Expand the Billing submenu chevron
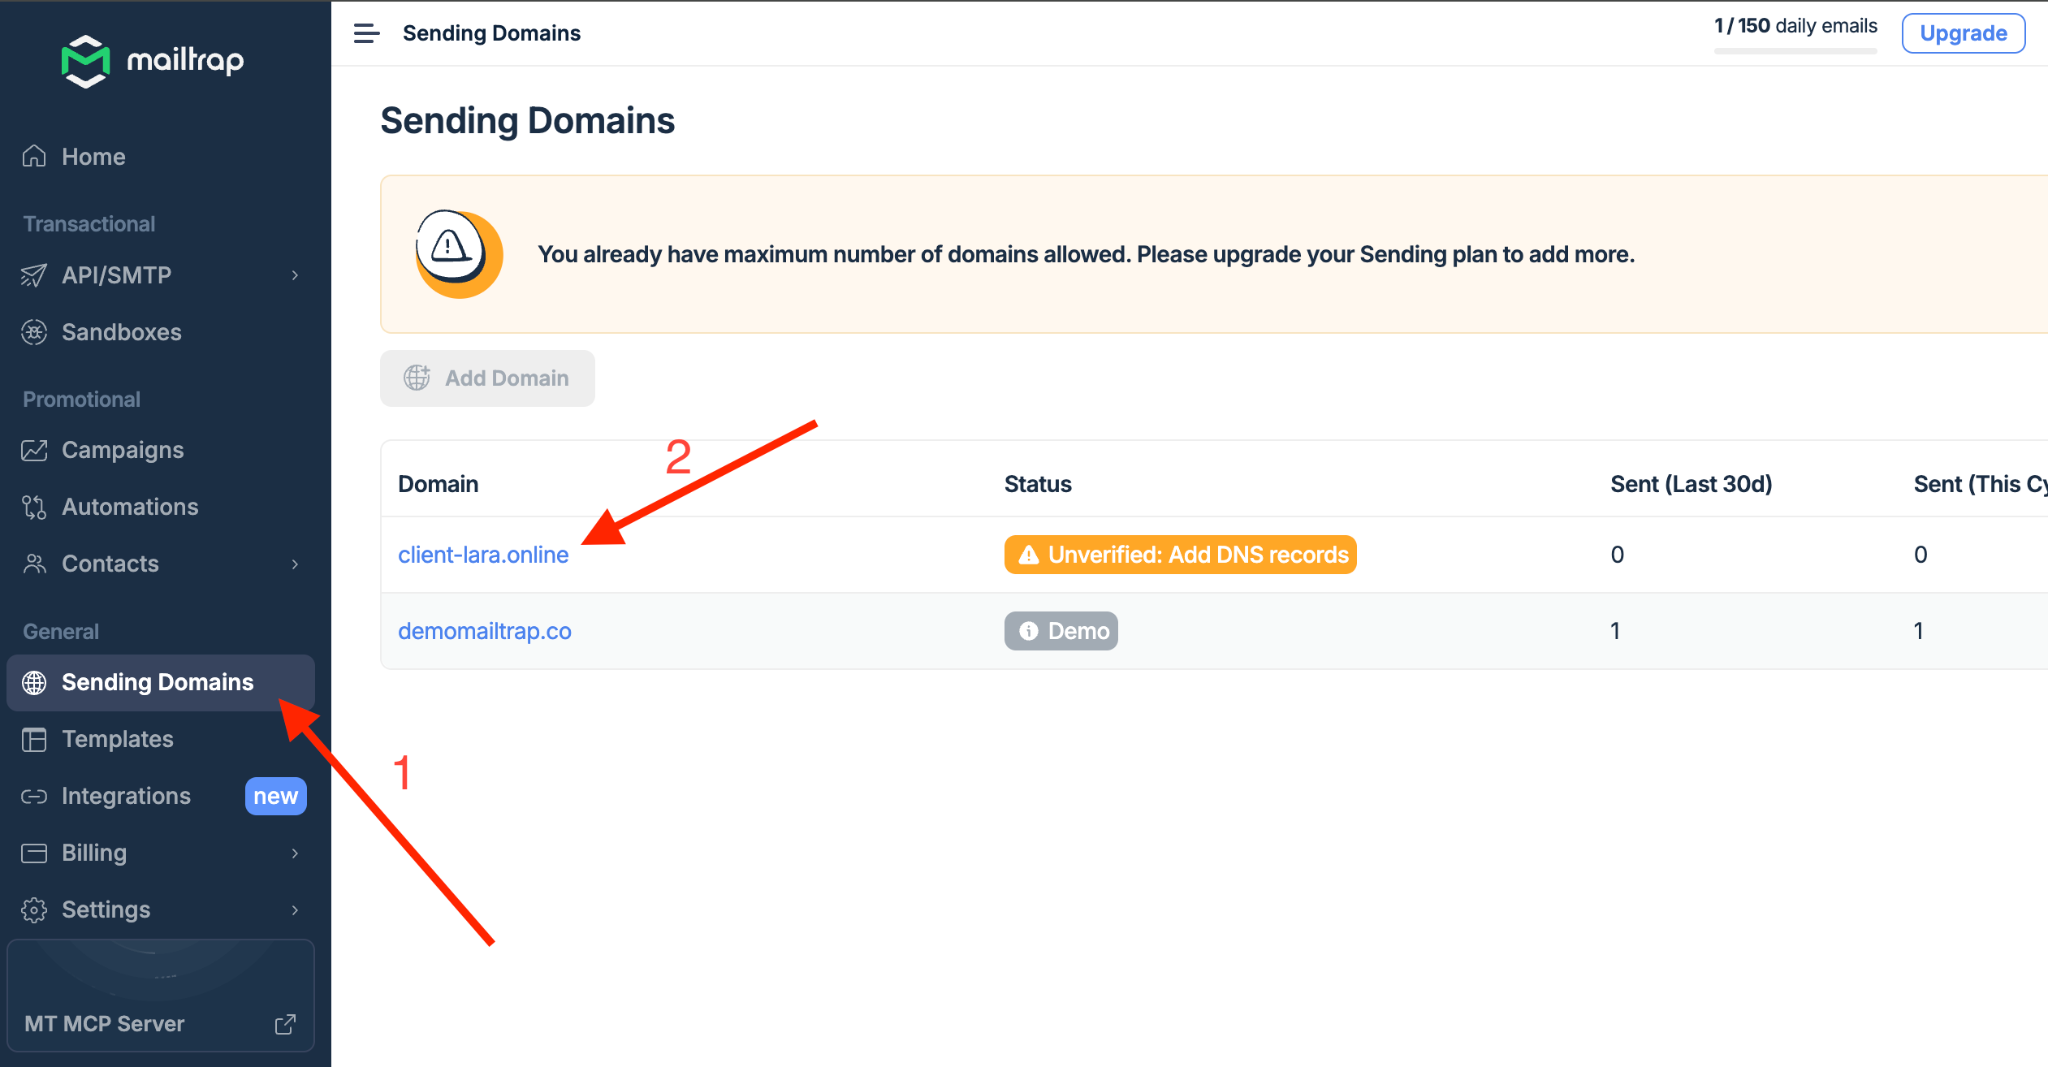 295,853
